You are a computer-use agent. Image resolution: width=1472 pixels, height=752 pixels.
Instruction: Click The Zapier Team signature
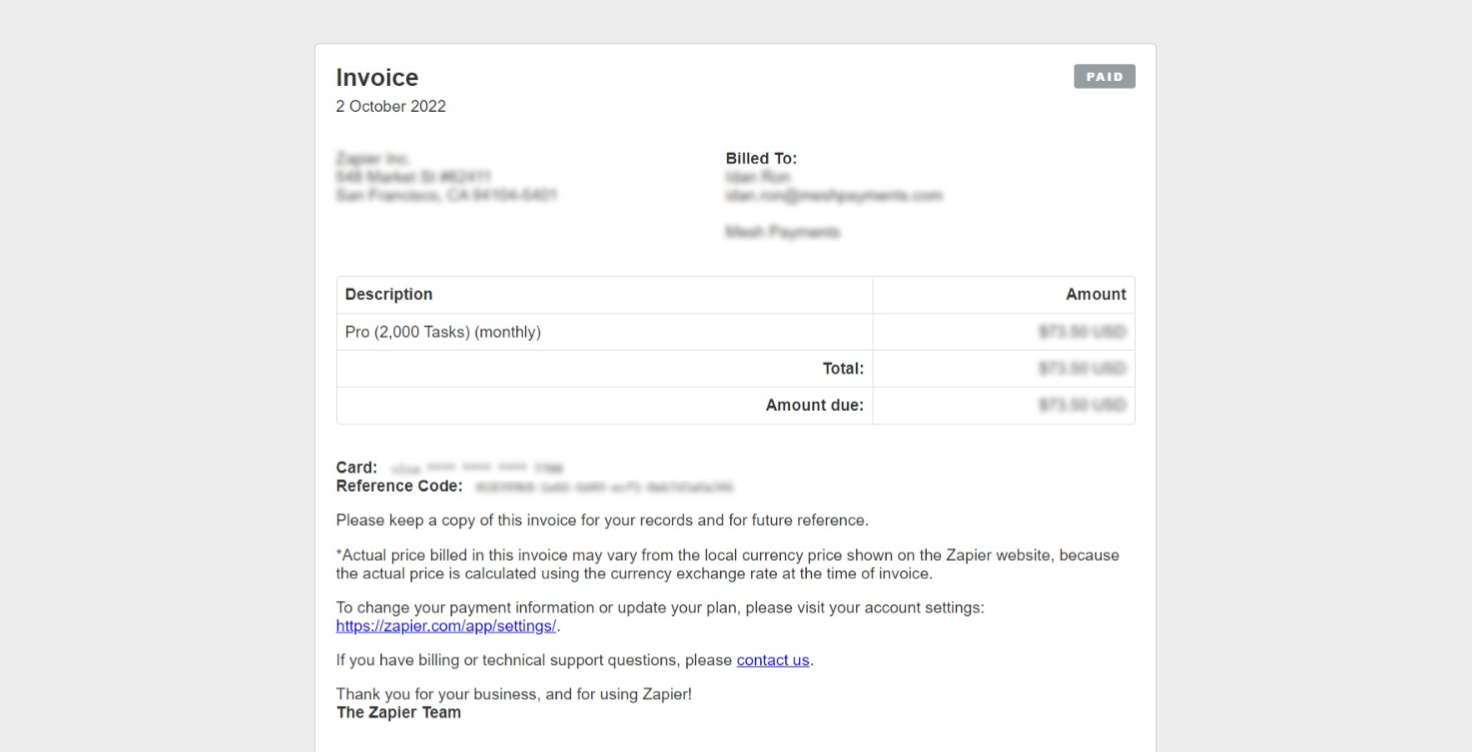pos(398,712)
